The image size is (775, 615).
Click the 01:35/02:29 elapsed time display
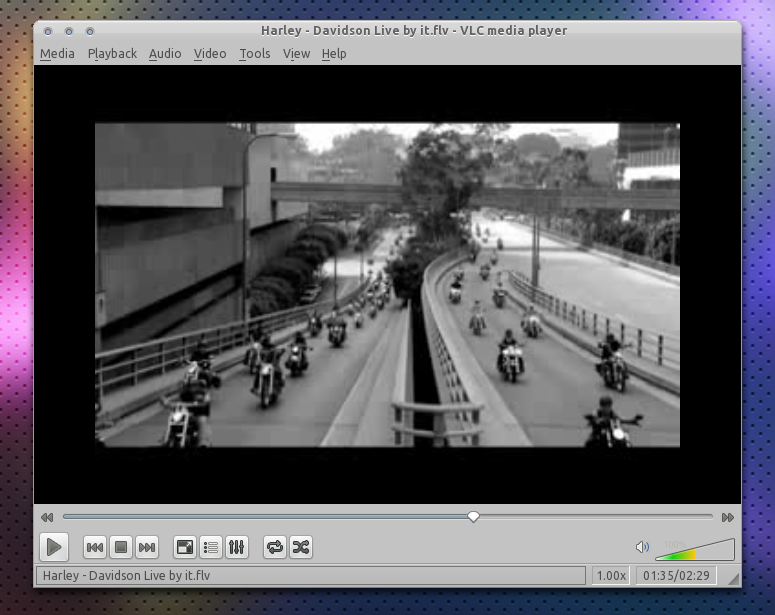pyautogui.click(x=675, y=576)
